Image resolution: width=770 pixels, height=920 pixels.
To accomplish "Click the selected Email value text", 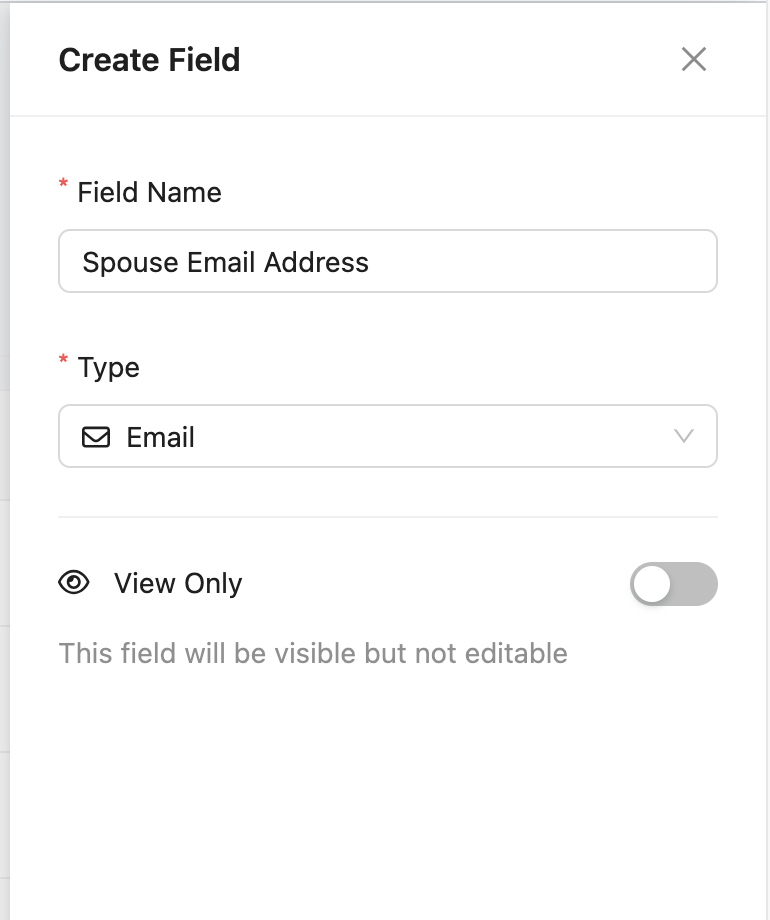I will 161,437.
